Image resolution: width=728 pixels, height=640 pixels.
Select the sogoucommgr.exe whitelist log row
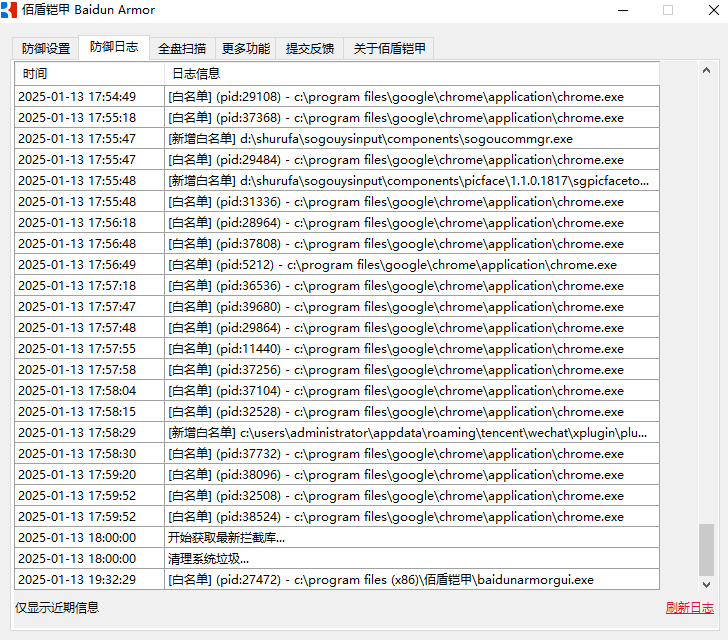tap(370, 139)
